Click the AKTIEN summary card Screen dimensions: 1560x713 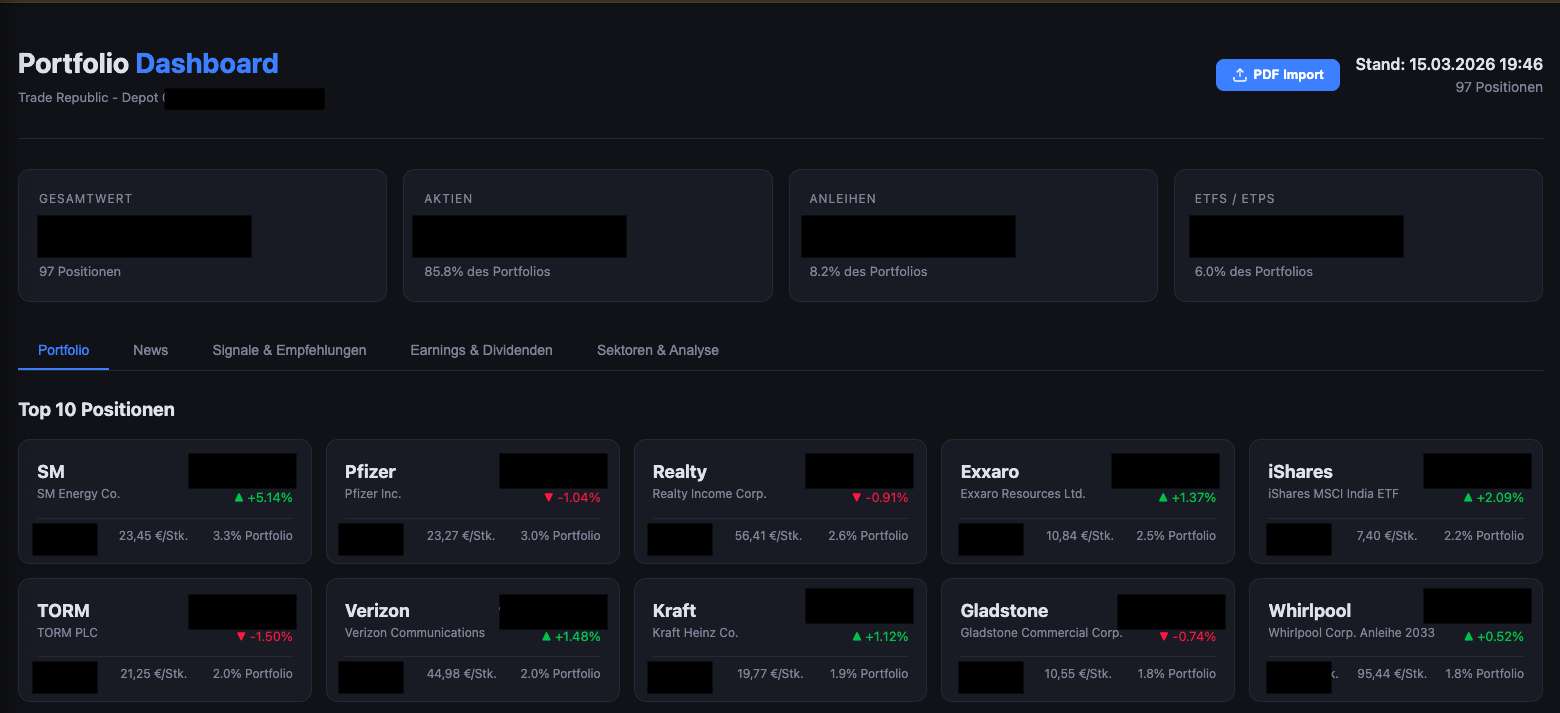pyautogui.click(x=587, y=235)
